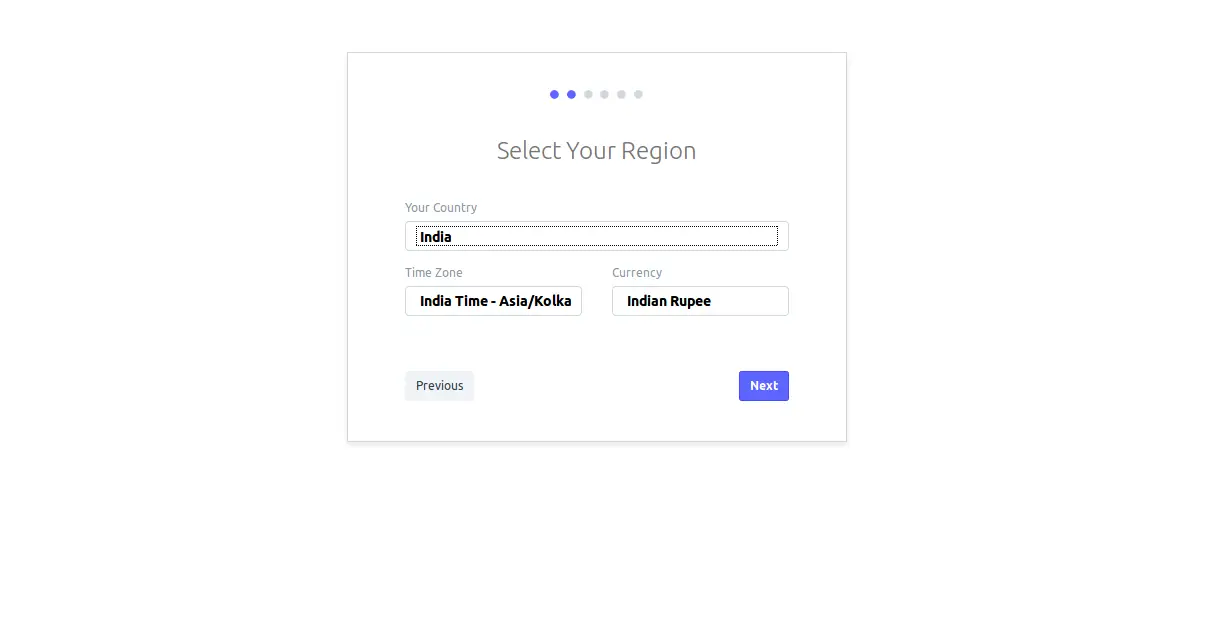
Task: Select the fifth step indicator dot
Action: click(621, 94)
